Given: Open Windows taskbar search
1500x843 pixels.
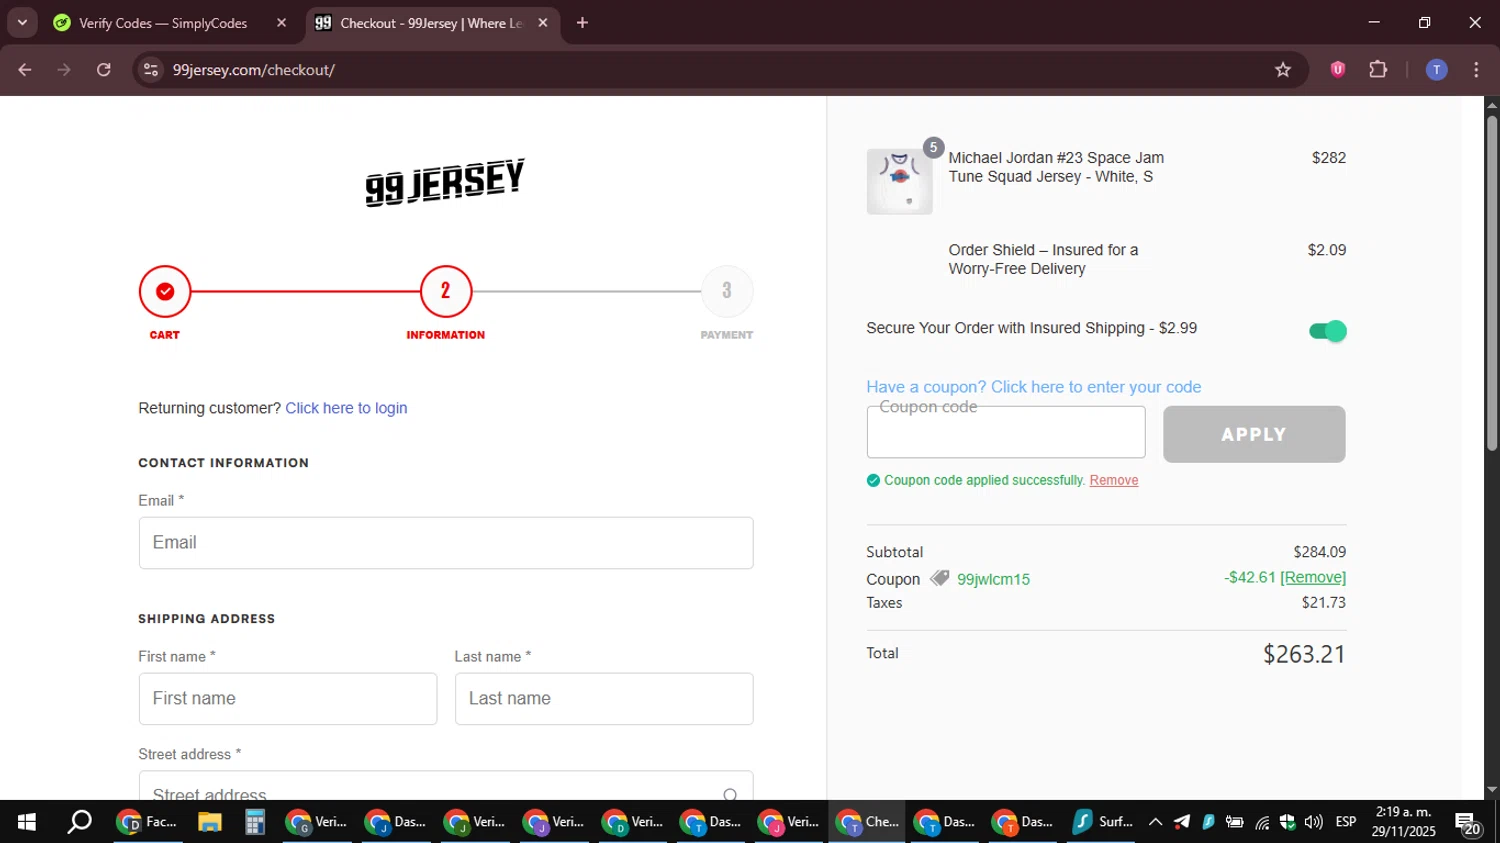Looking at the screenshot, I should coord(79,822).
